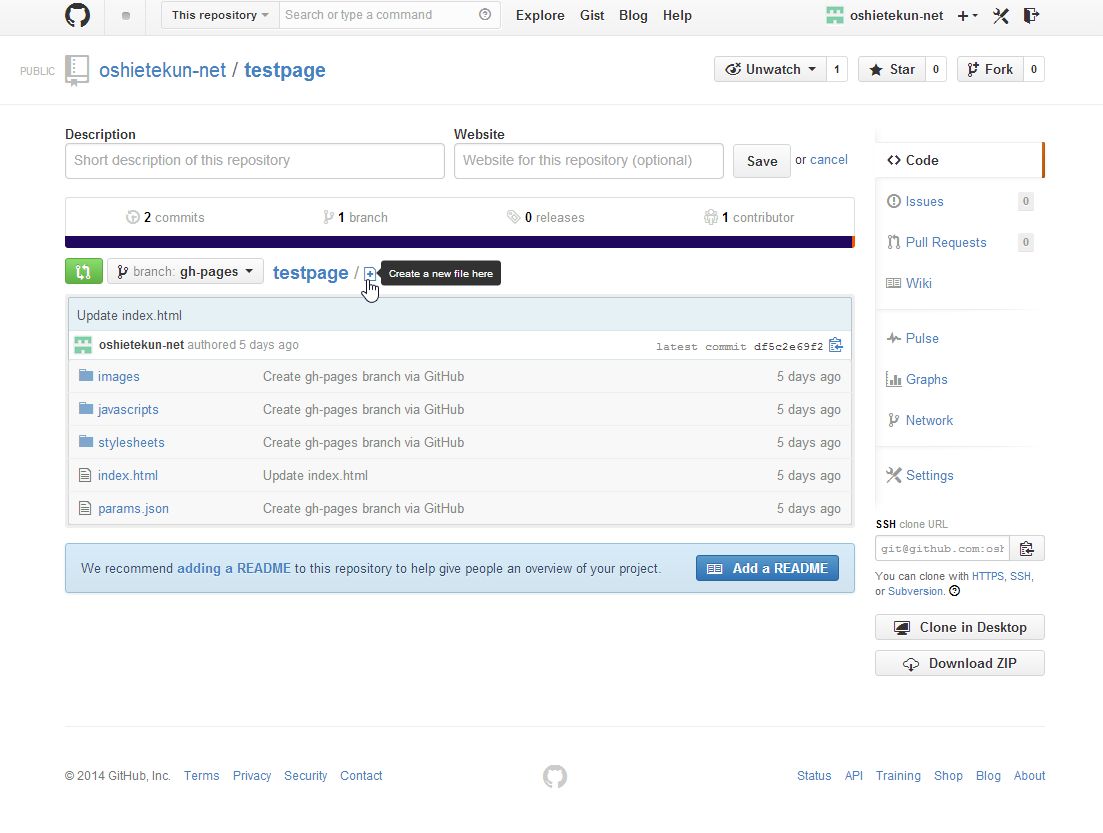The width and height of the screenshot is (1103, 833).
Task: Open the branch: gh-pages selector
Action: click(186, 272)
